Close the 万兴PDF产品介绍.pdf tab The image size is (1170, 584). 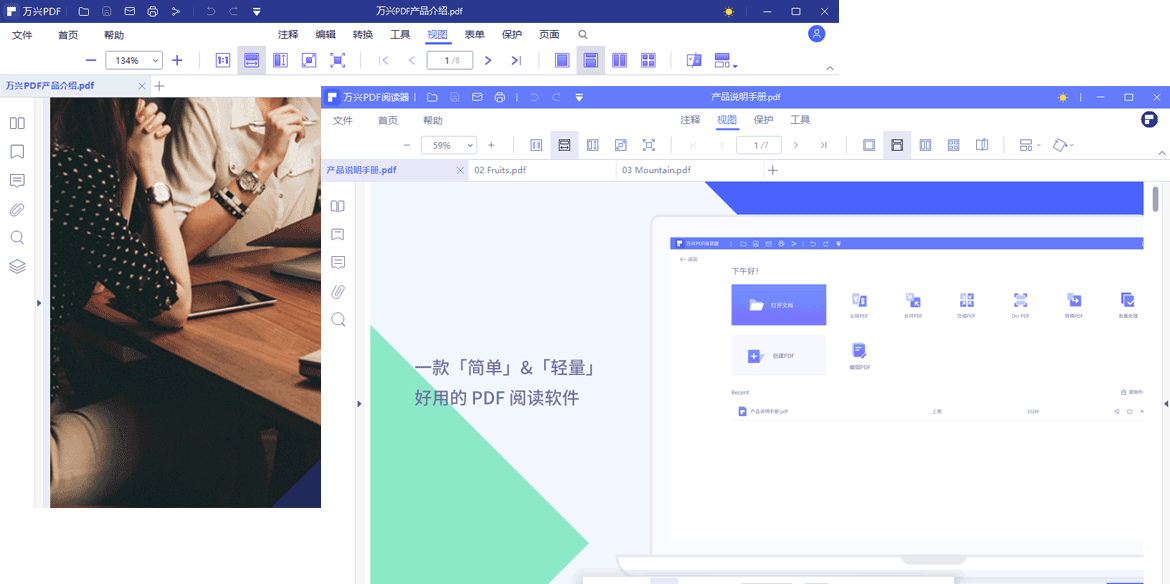tap(142, 86)
